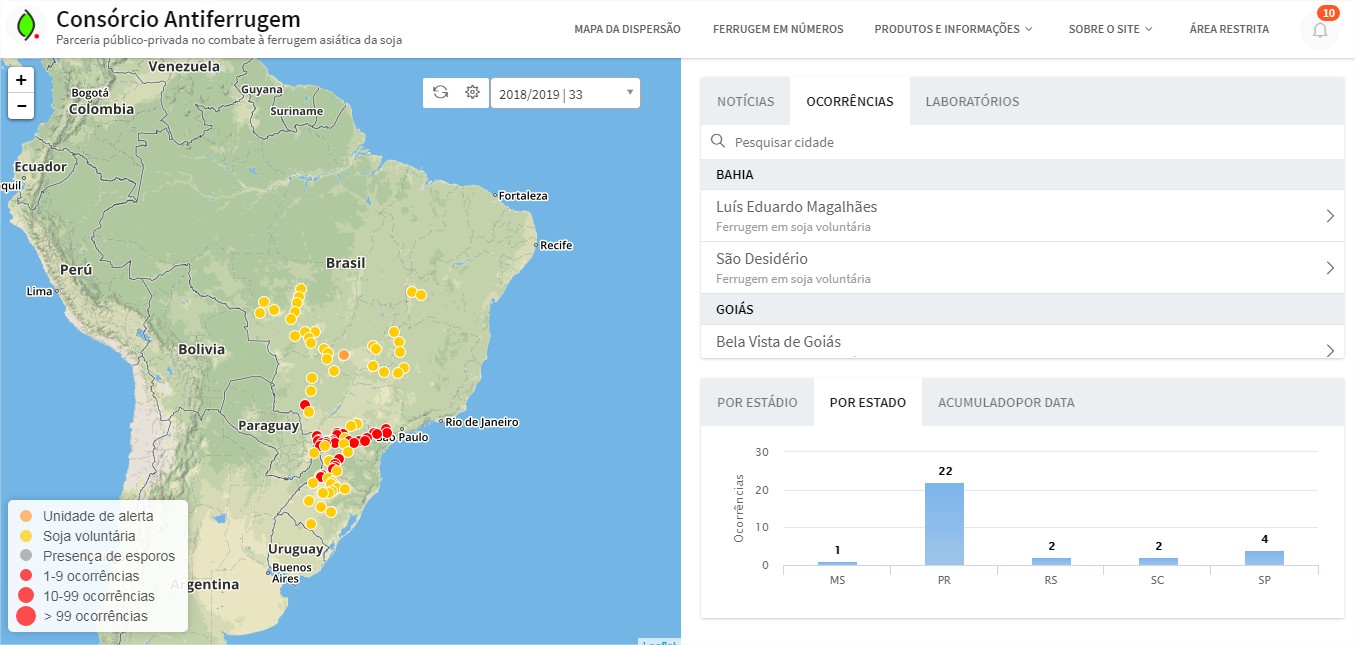
Task: Go to Área Restrita
Action: [1229, 29]
